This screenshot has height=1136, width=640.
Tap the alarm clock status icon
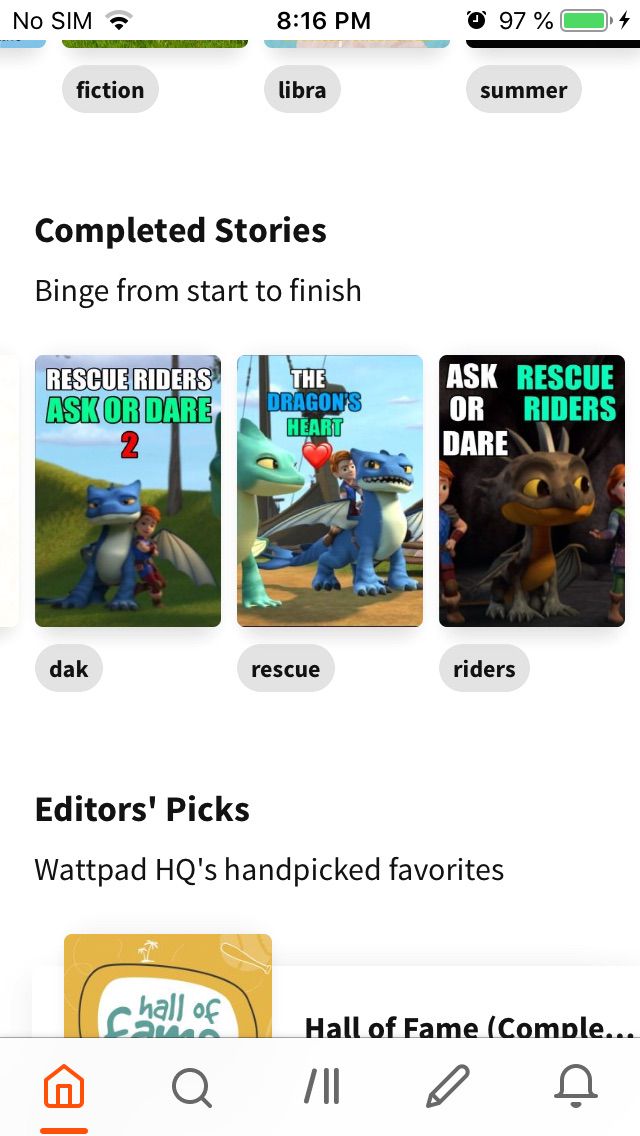coord(476,20)
